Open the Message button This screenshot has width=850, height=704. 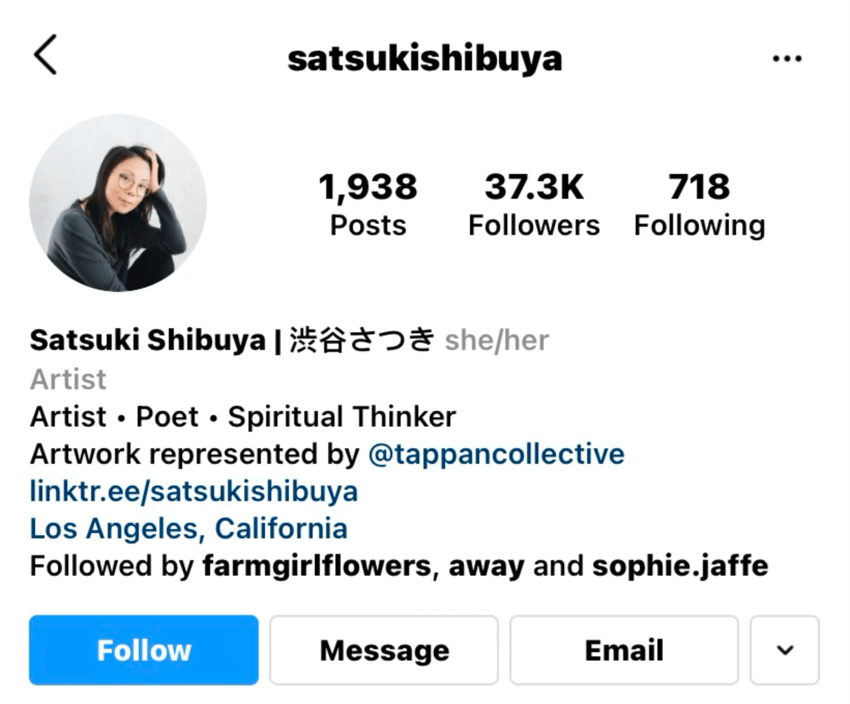click(x=384, y=650)
